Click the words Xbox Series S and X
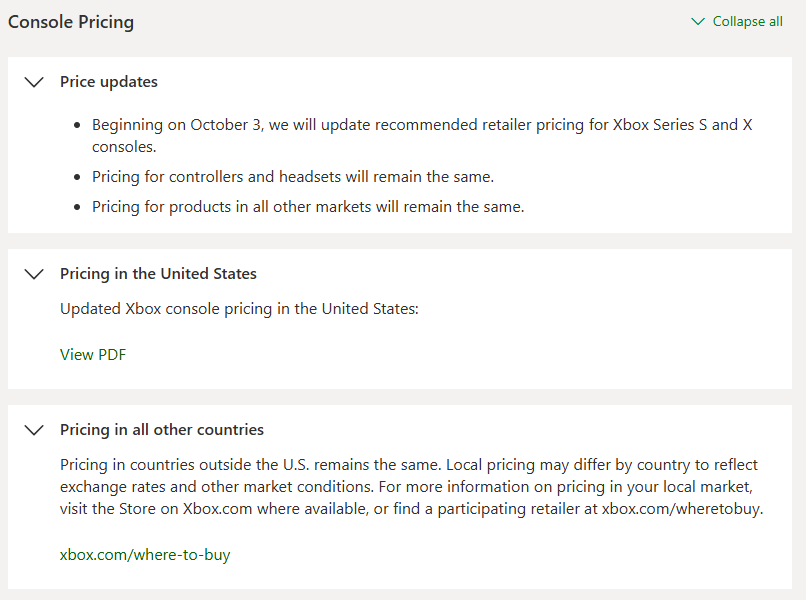Screen dimensions: 806x600 click(x=682, y=125)
